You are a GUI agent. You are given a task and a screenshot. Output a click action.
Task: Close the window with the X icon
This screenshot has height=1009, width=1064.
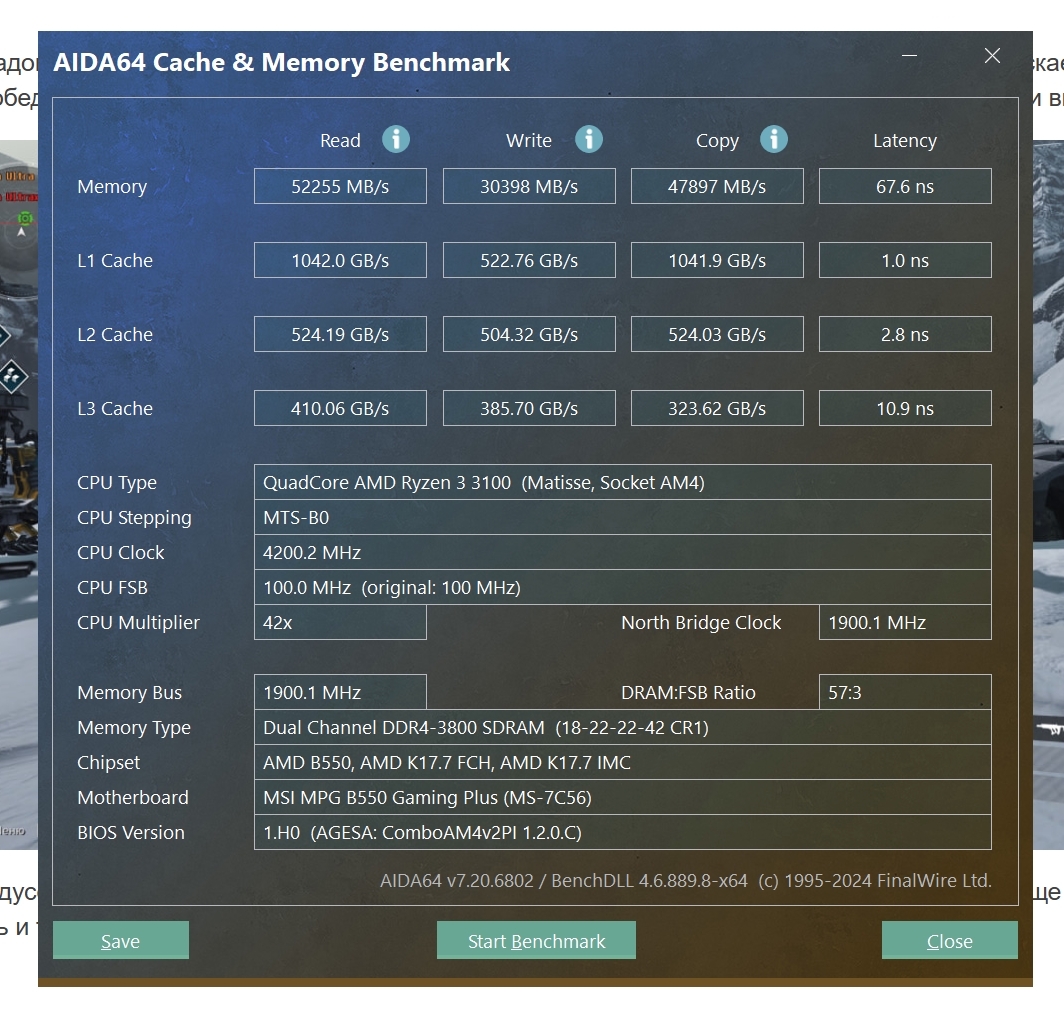pos(992,56)
